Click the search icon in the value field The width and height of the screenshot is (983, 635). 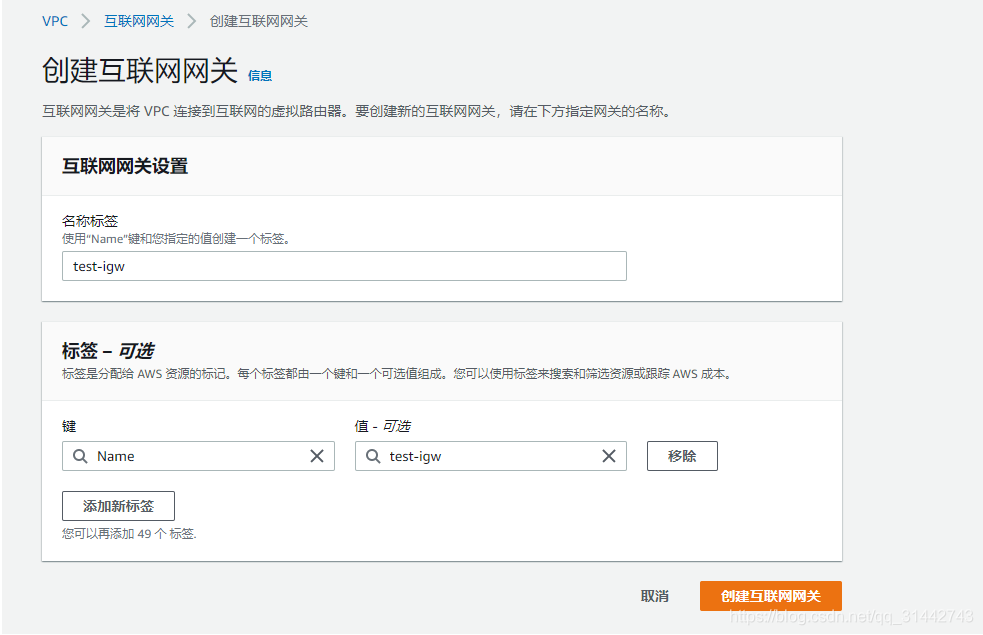point(373,456)
